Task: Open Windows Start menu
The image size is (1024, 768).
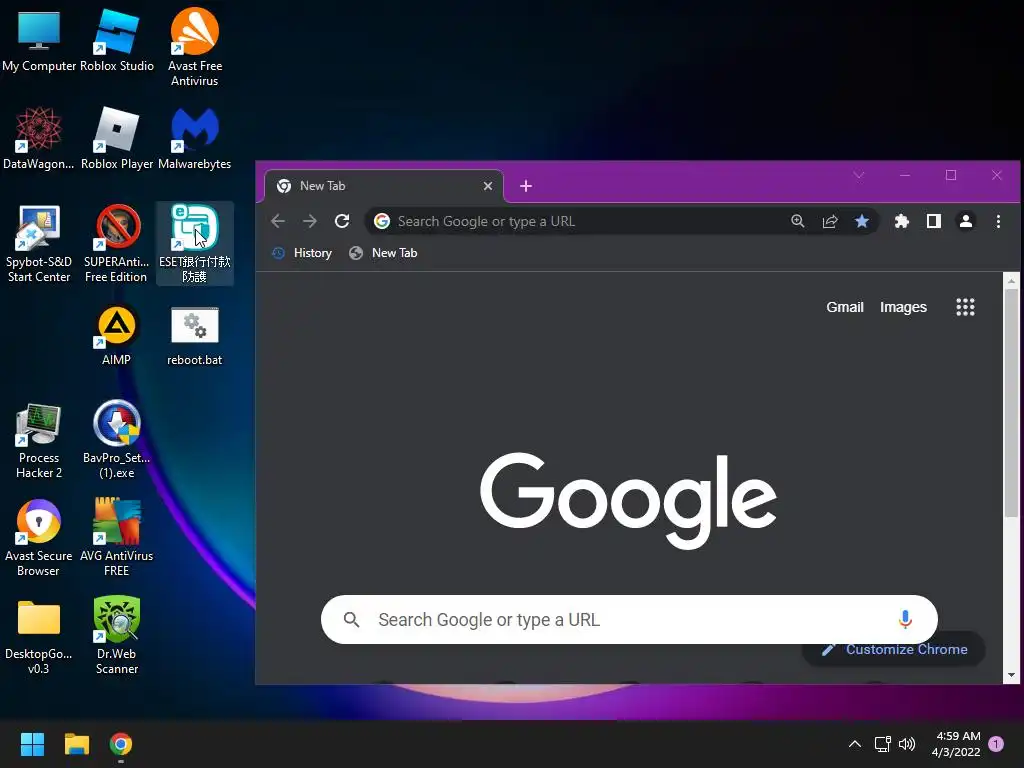Action: 32,744
